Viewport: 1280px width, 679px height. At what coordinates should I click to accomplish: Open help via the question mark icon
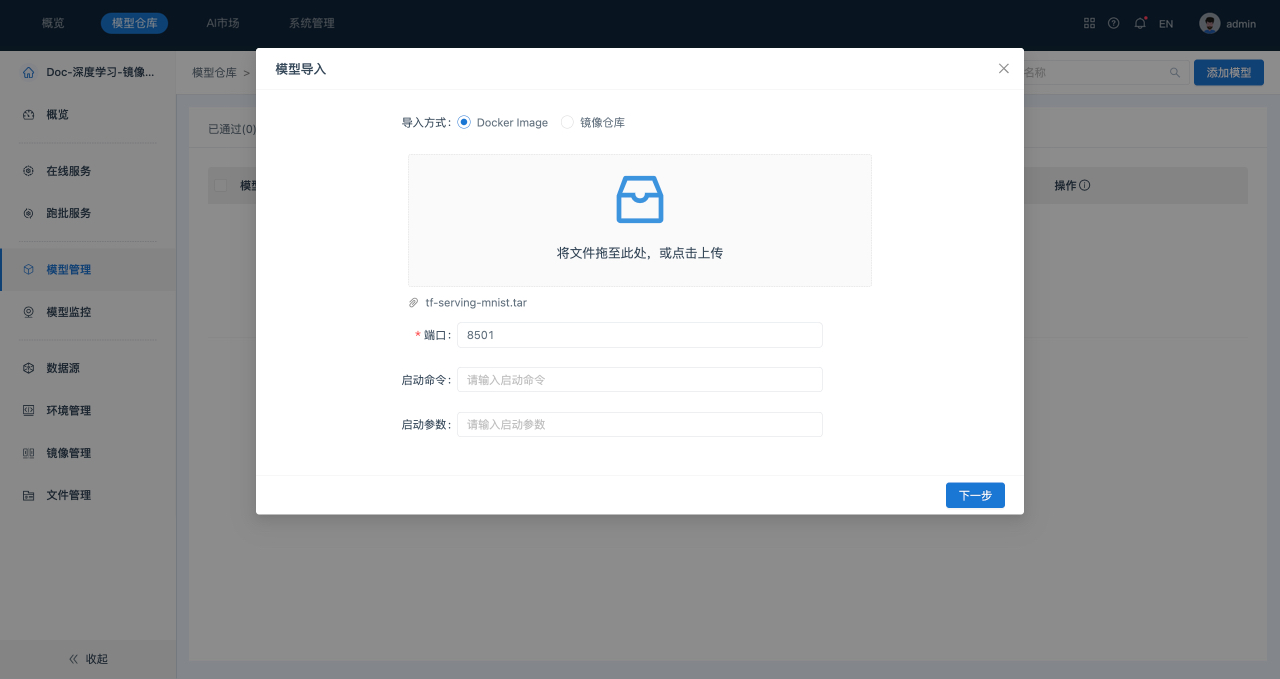pyautogui.click(x=1113, y=23)
